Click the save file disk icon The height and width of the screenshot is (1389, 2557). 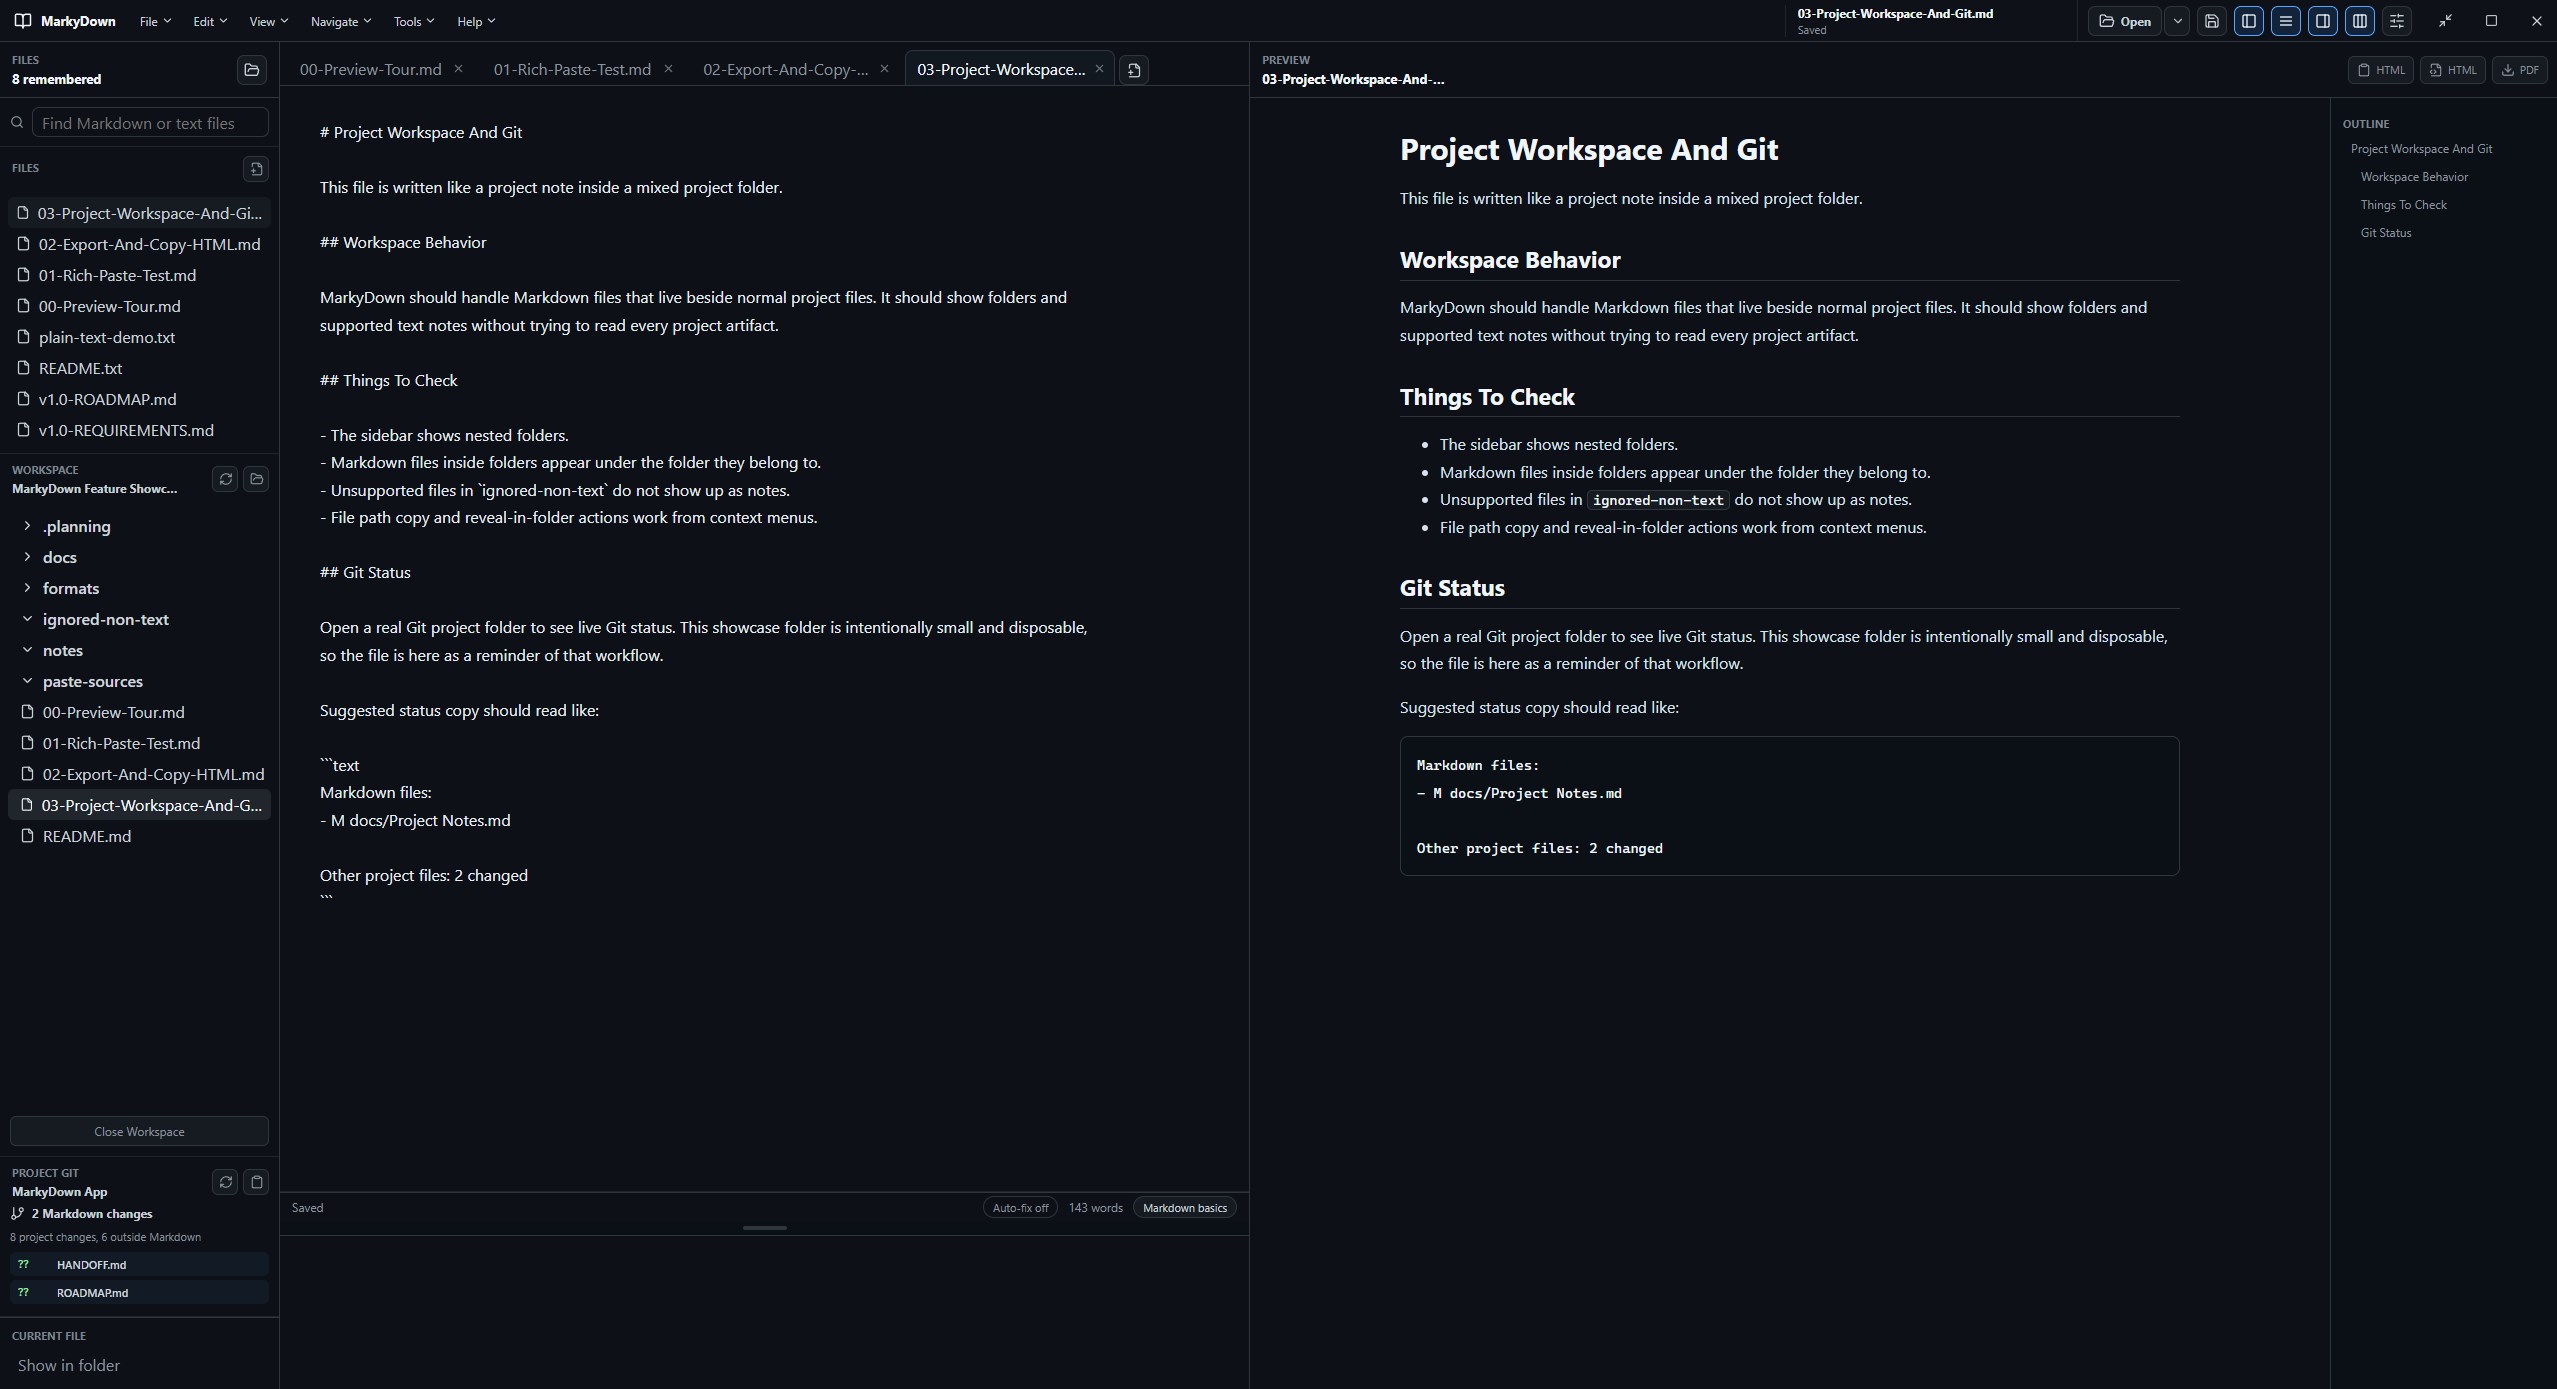point(2212,21)
